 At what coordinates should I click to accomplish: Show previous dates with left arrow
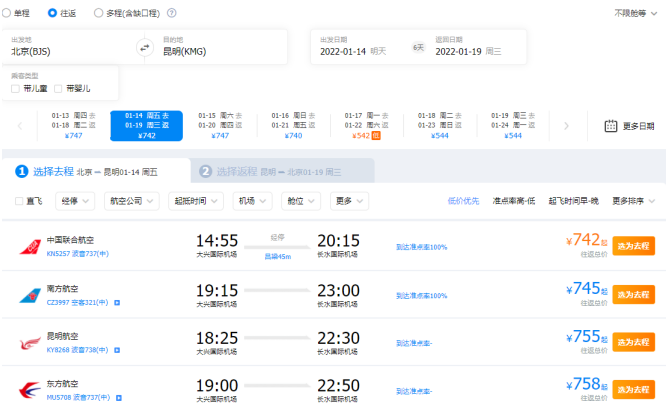click(20, 126)
